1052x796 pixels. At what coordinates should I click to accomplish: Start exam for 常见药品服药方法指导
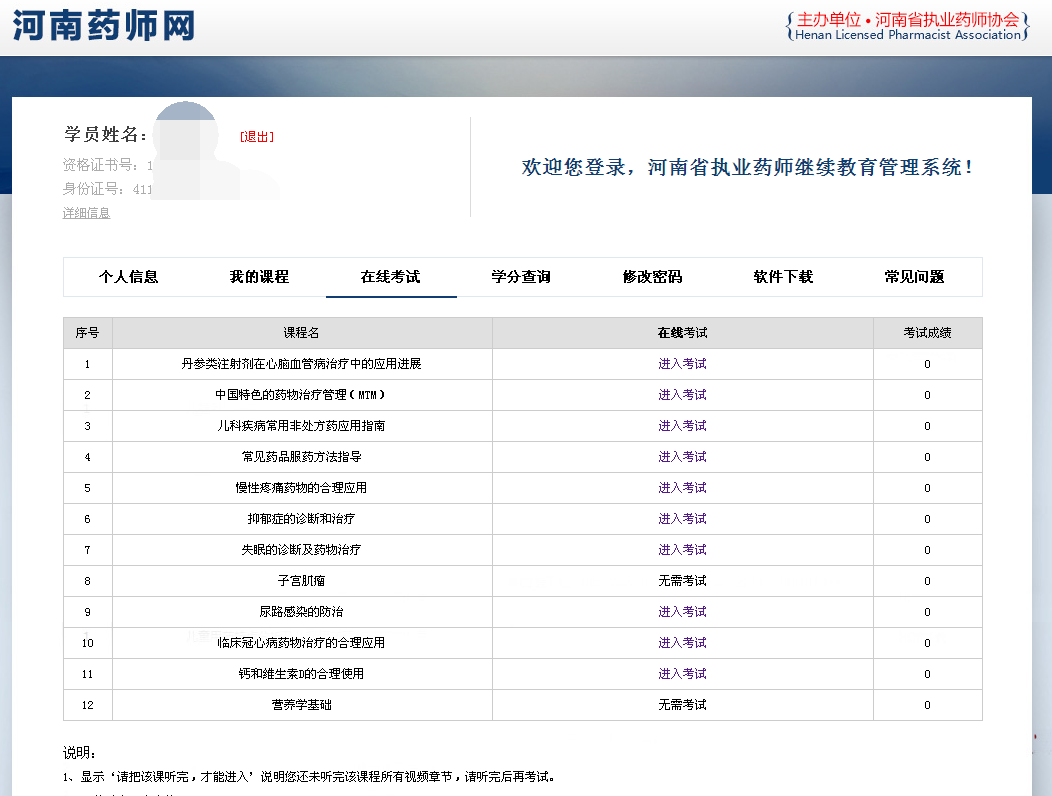click(x=682, y=457)
